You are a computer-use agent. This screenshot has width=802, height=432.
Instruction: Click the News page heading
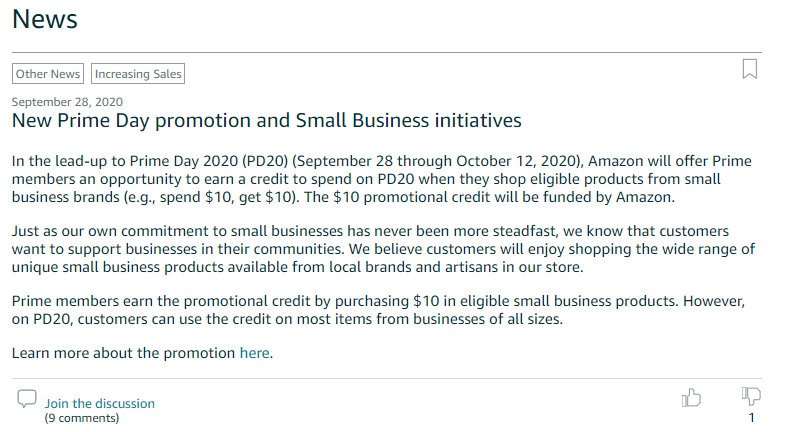(45, 19)
